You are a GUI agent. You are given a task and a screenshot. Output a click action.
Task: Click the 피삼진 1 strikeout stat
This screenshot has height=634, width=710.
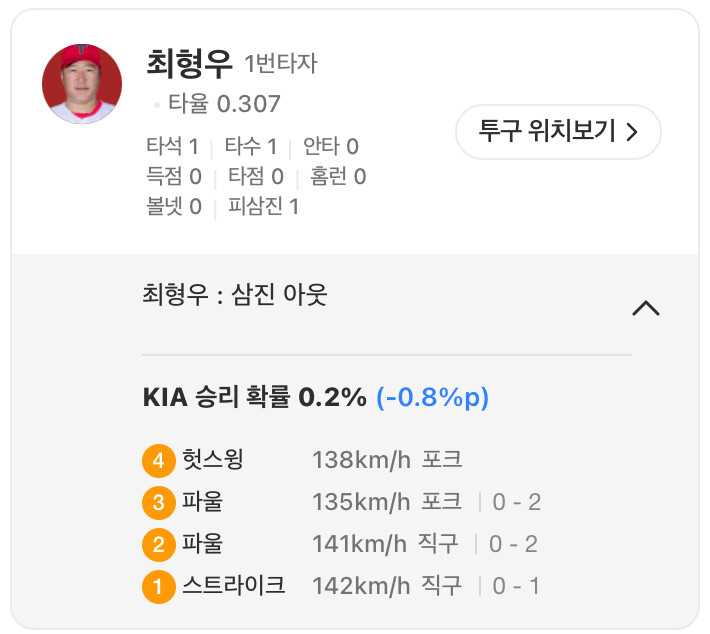click(x=263, y=206)
